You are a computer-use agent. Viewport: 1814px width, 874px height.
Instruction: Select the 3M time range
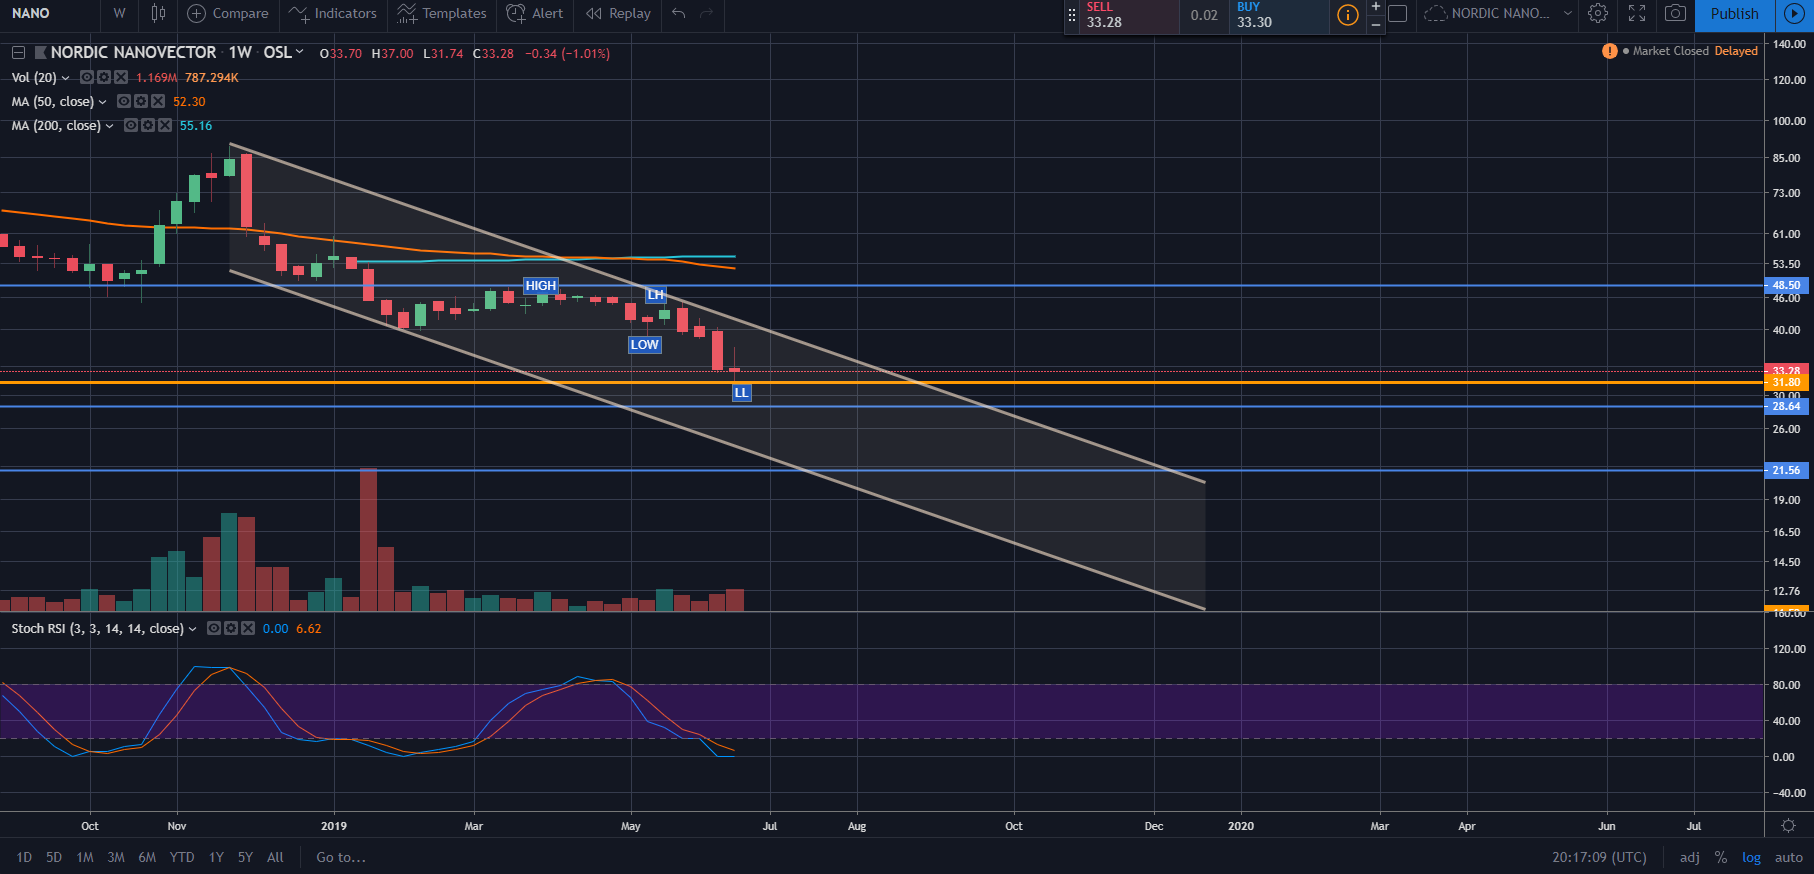(116, 857)
